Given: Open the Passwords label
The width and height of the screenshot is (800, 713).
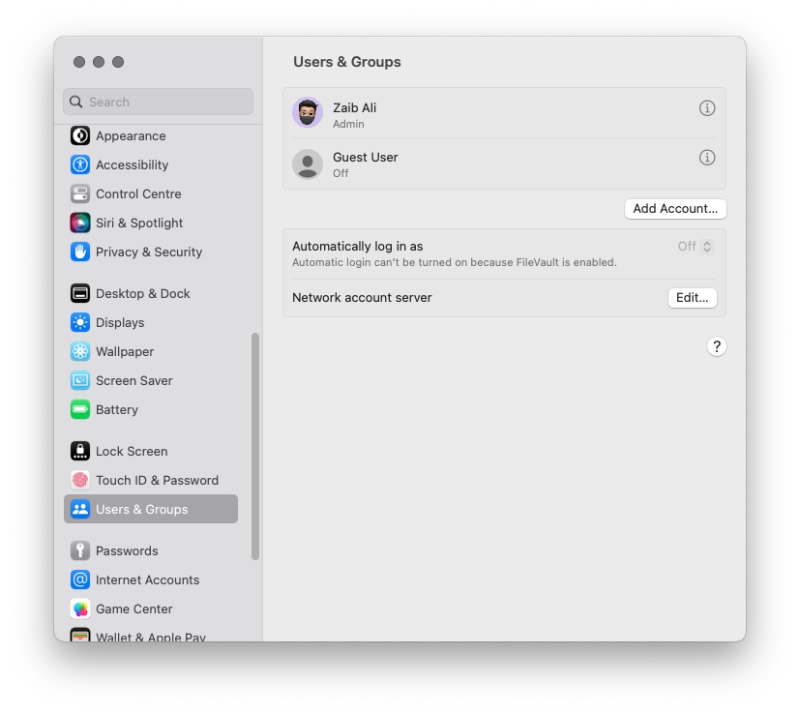Looking at the screenshot, I should click(x=127, y=551).
